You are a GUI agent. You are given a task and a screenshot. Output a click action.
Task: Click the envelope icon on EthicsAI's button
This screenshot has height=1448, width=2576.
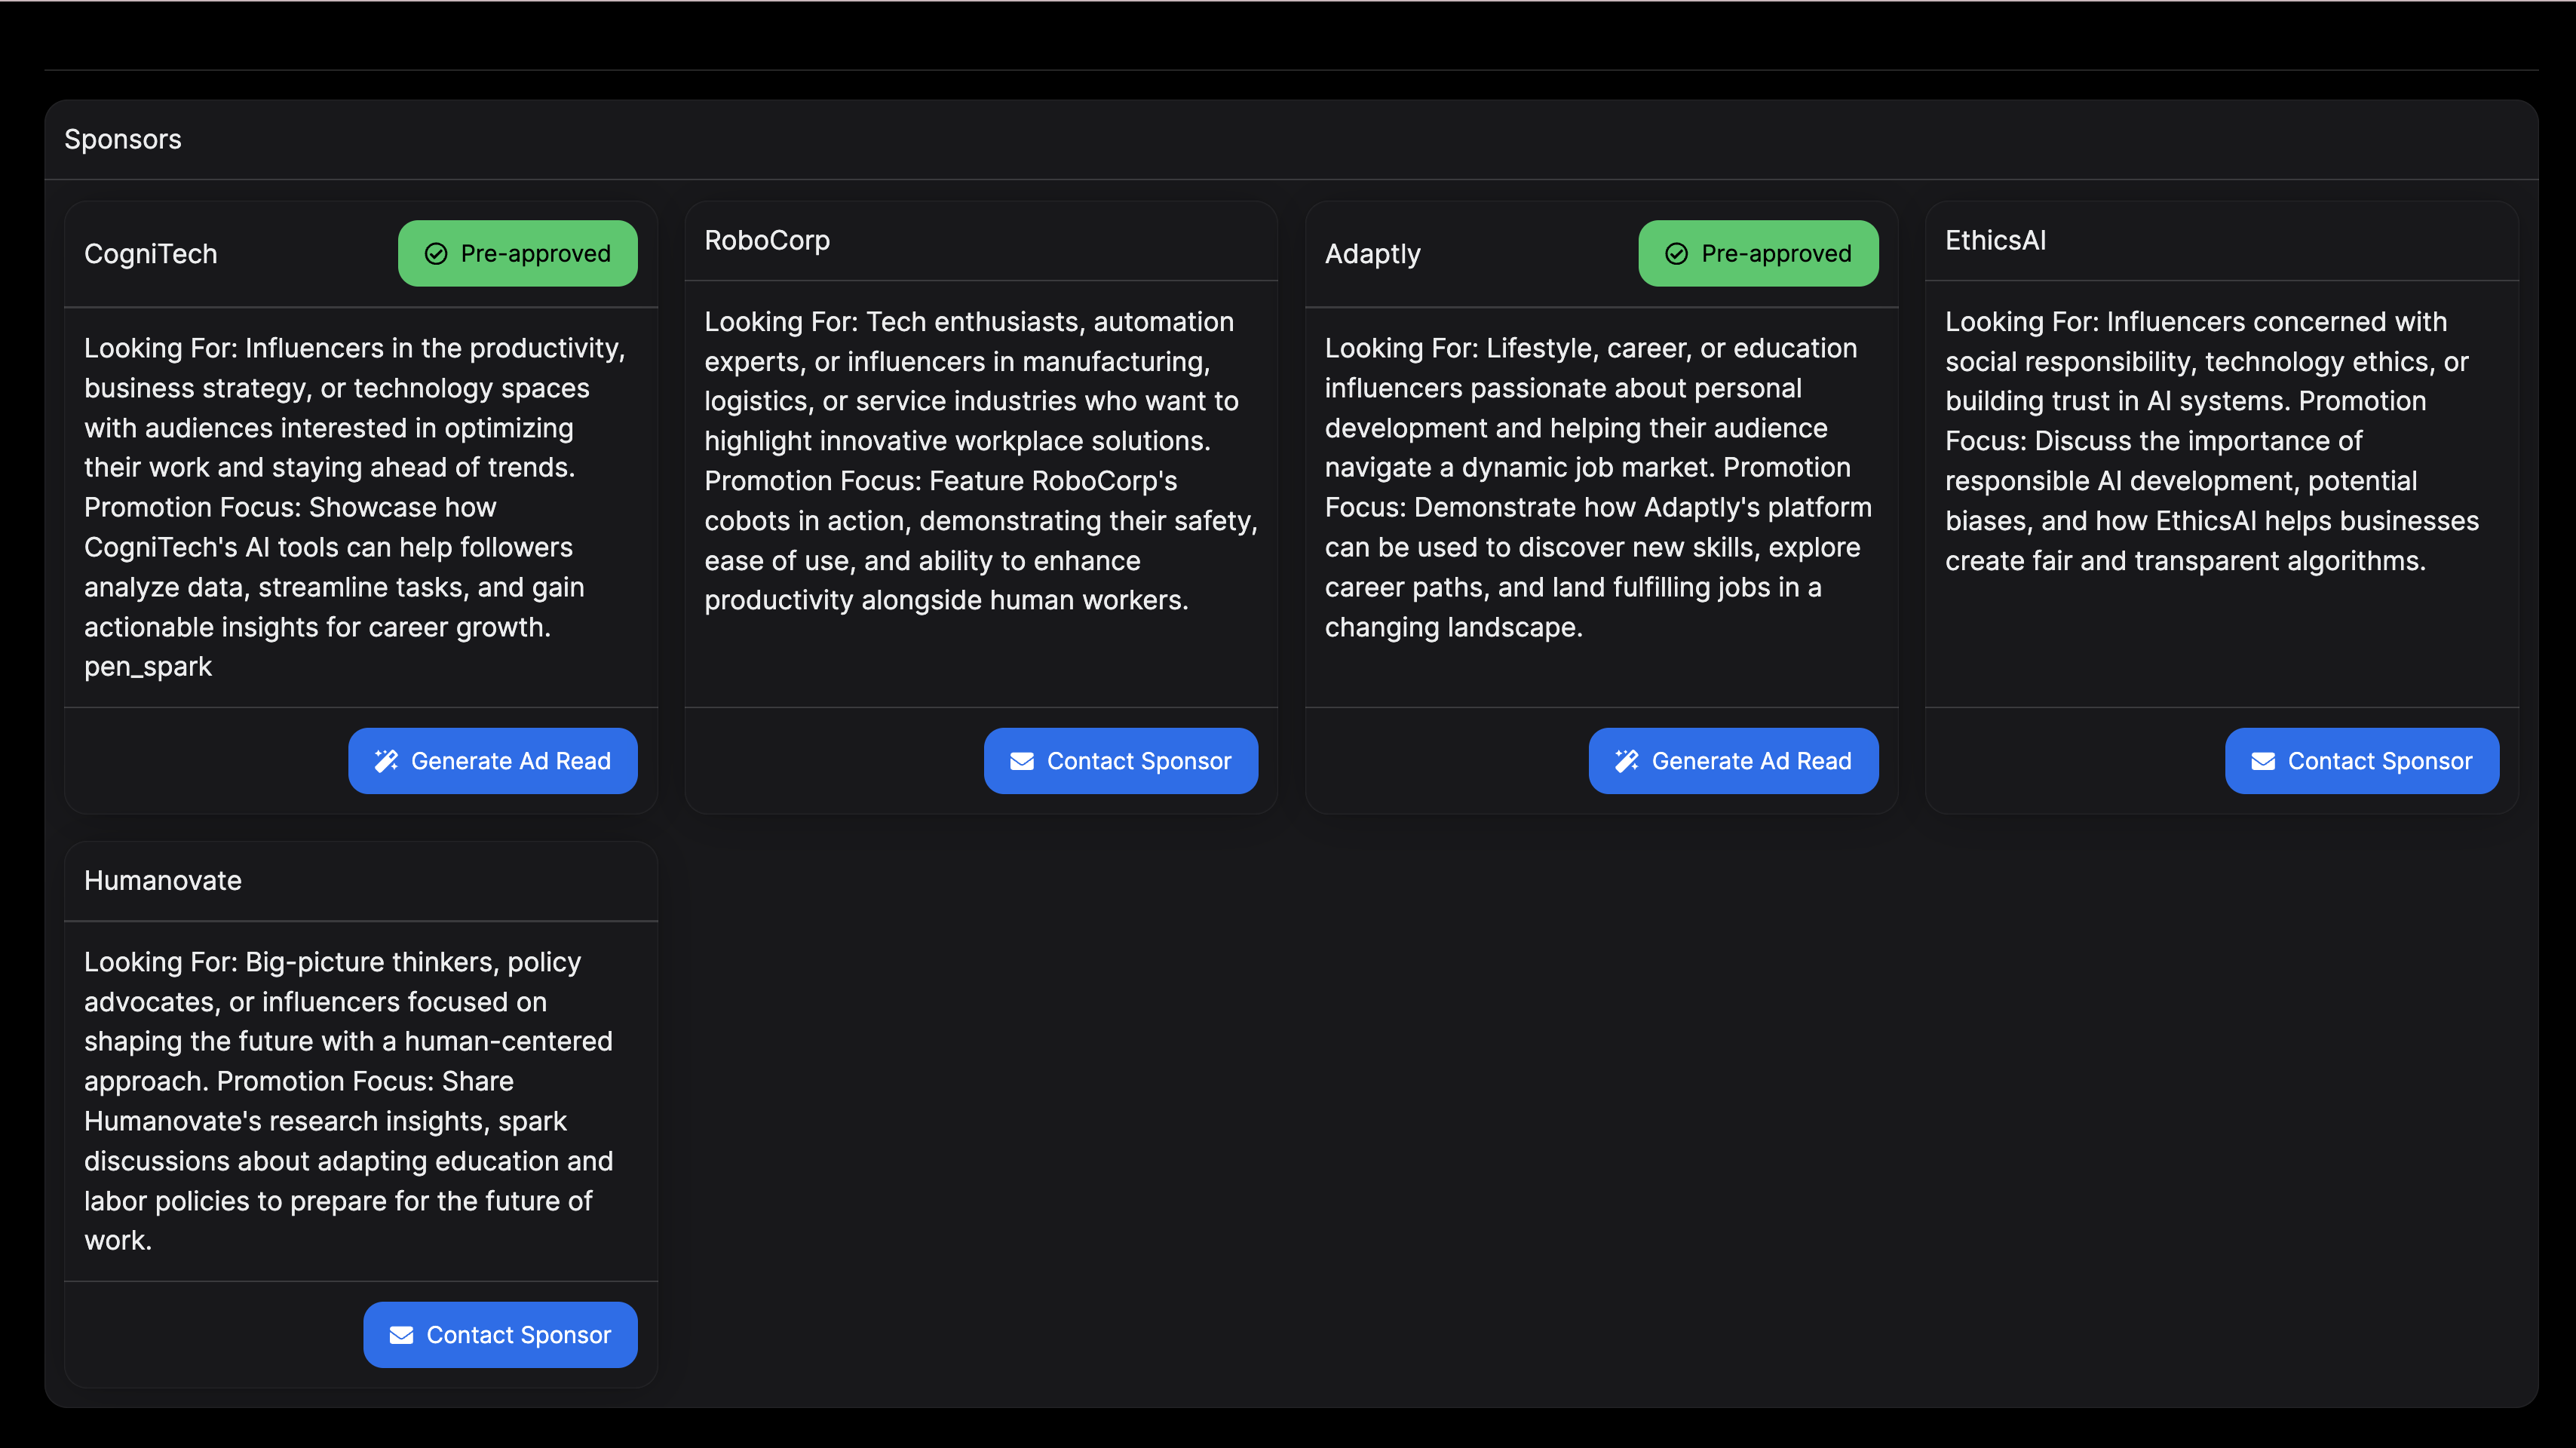[2263, 761]
